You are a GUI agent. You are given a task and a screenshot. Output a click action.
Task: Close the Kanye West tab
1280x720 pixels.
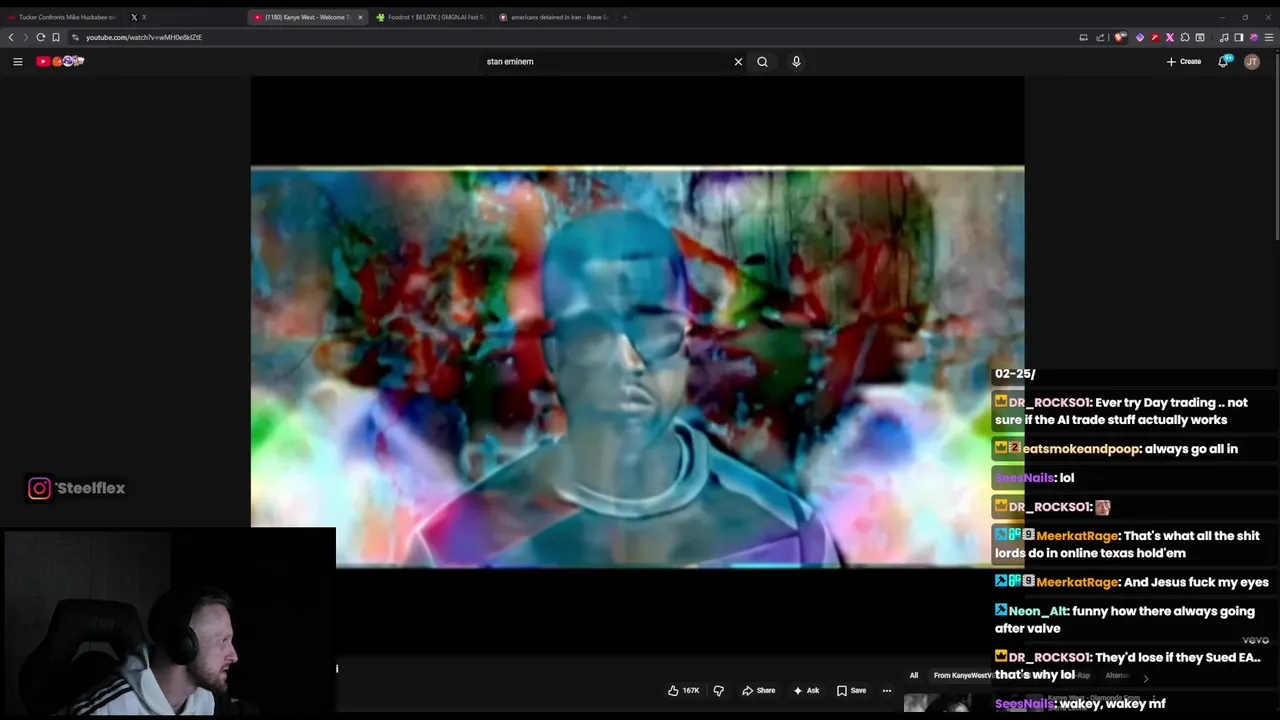[360, 17]
